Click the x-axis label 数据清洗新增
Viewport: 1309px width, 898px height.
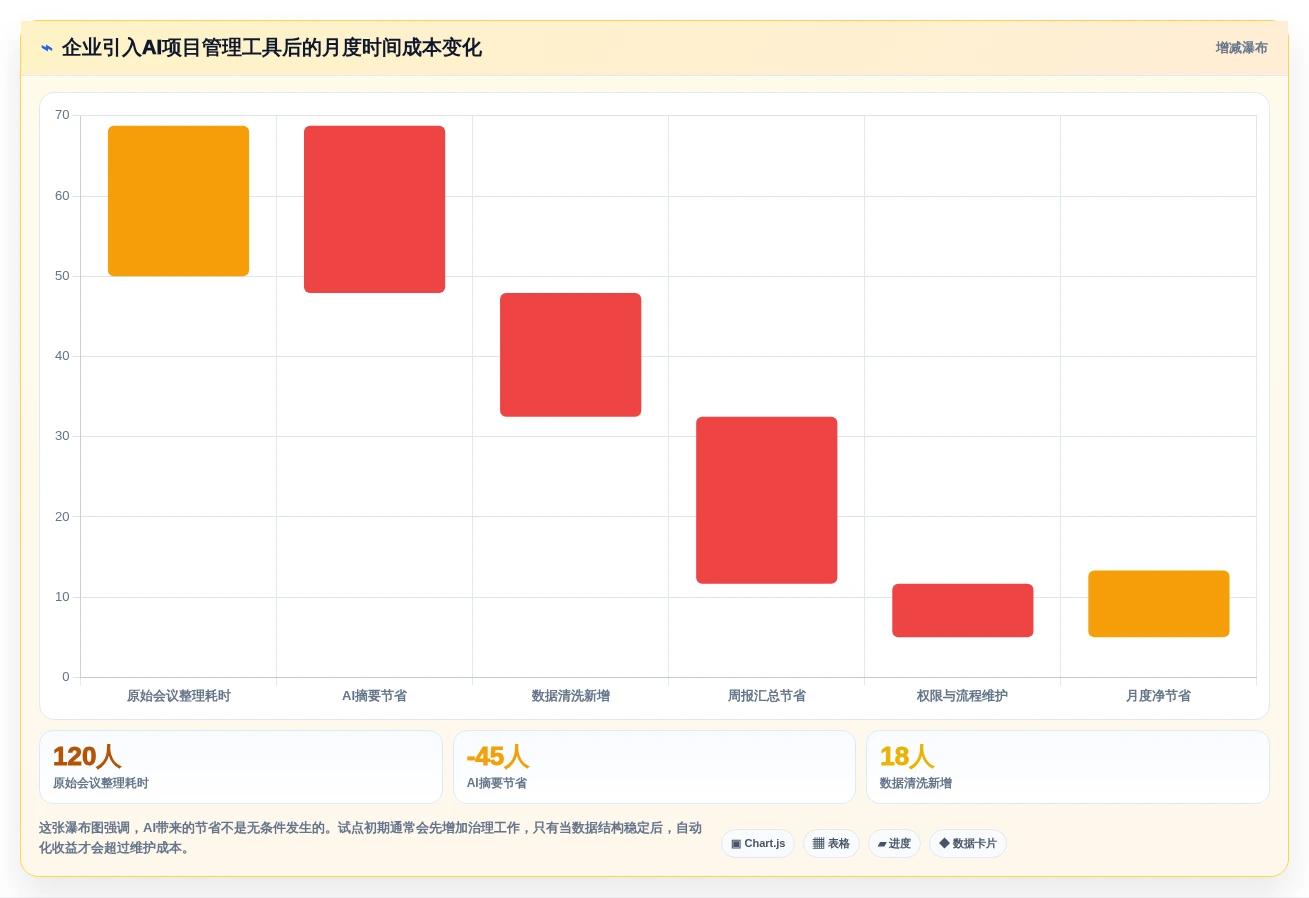point(570,696)
